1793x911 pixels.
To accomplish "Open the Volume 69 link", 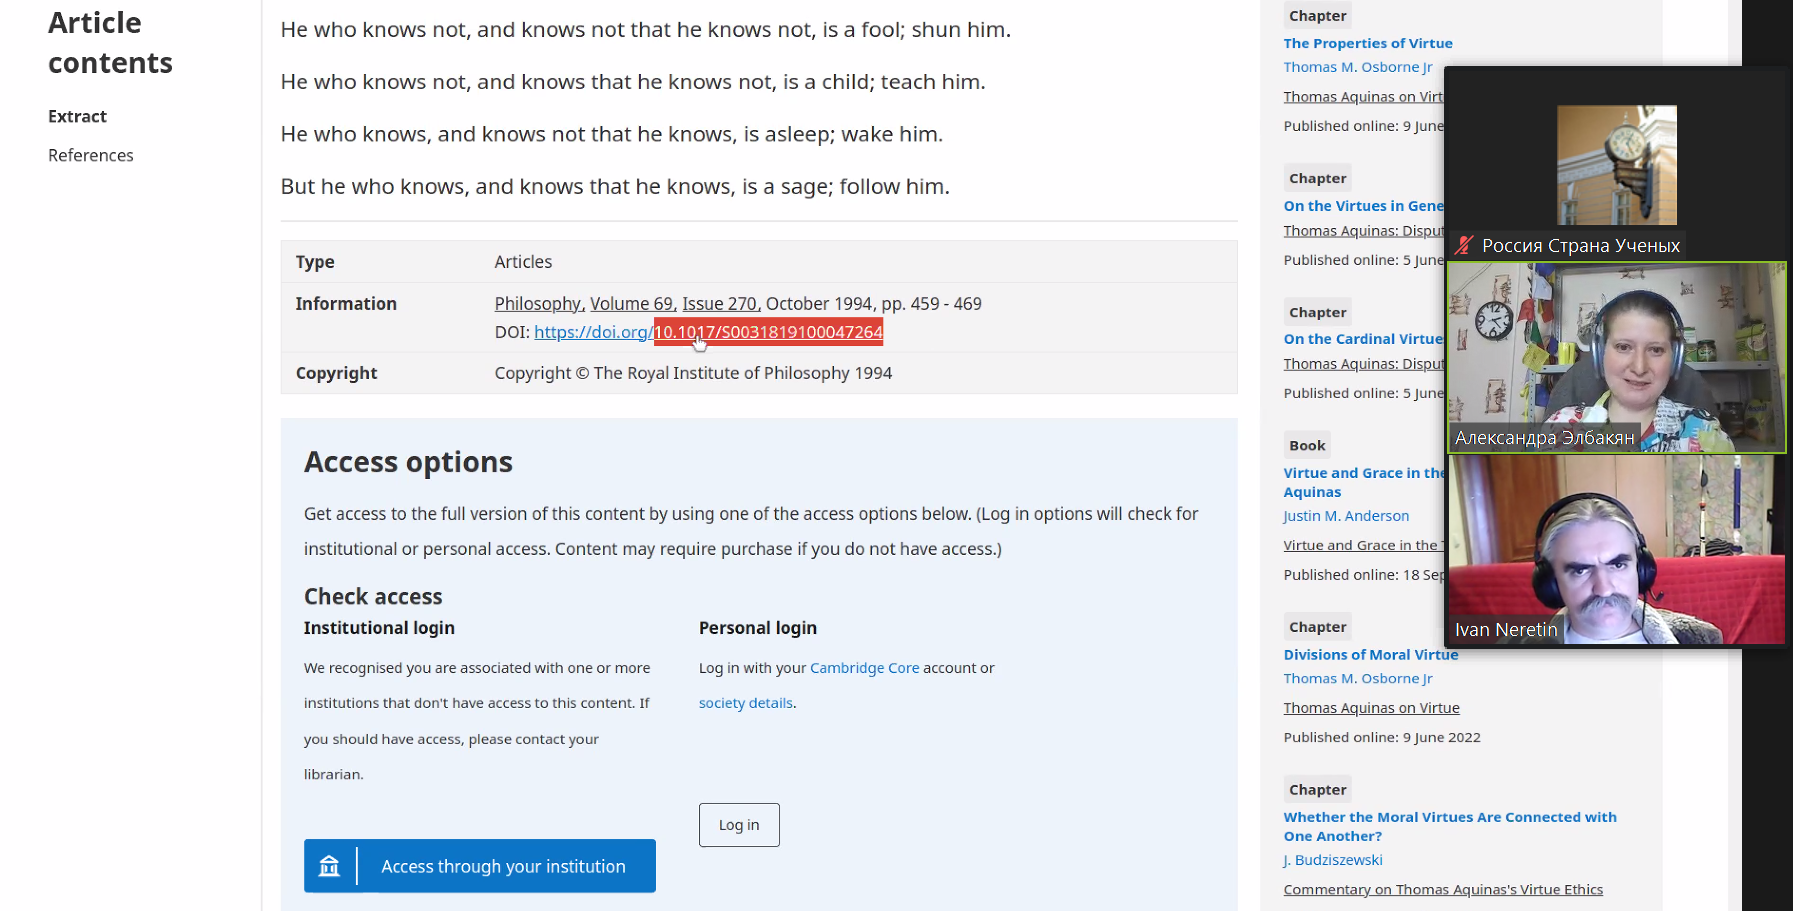I will 631,303.
